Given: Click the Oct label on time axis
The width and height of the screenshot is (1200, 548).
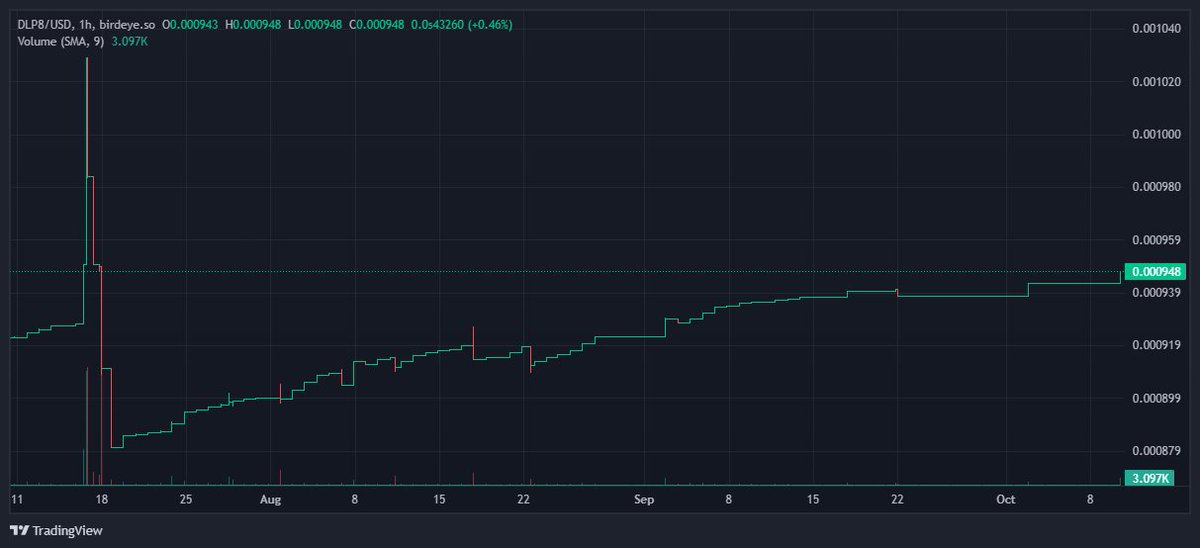Looking at the screenshot, I should pyautogui.click(x=1006, y=497).
